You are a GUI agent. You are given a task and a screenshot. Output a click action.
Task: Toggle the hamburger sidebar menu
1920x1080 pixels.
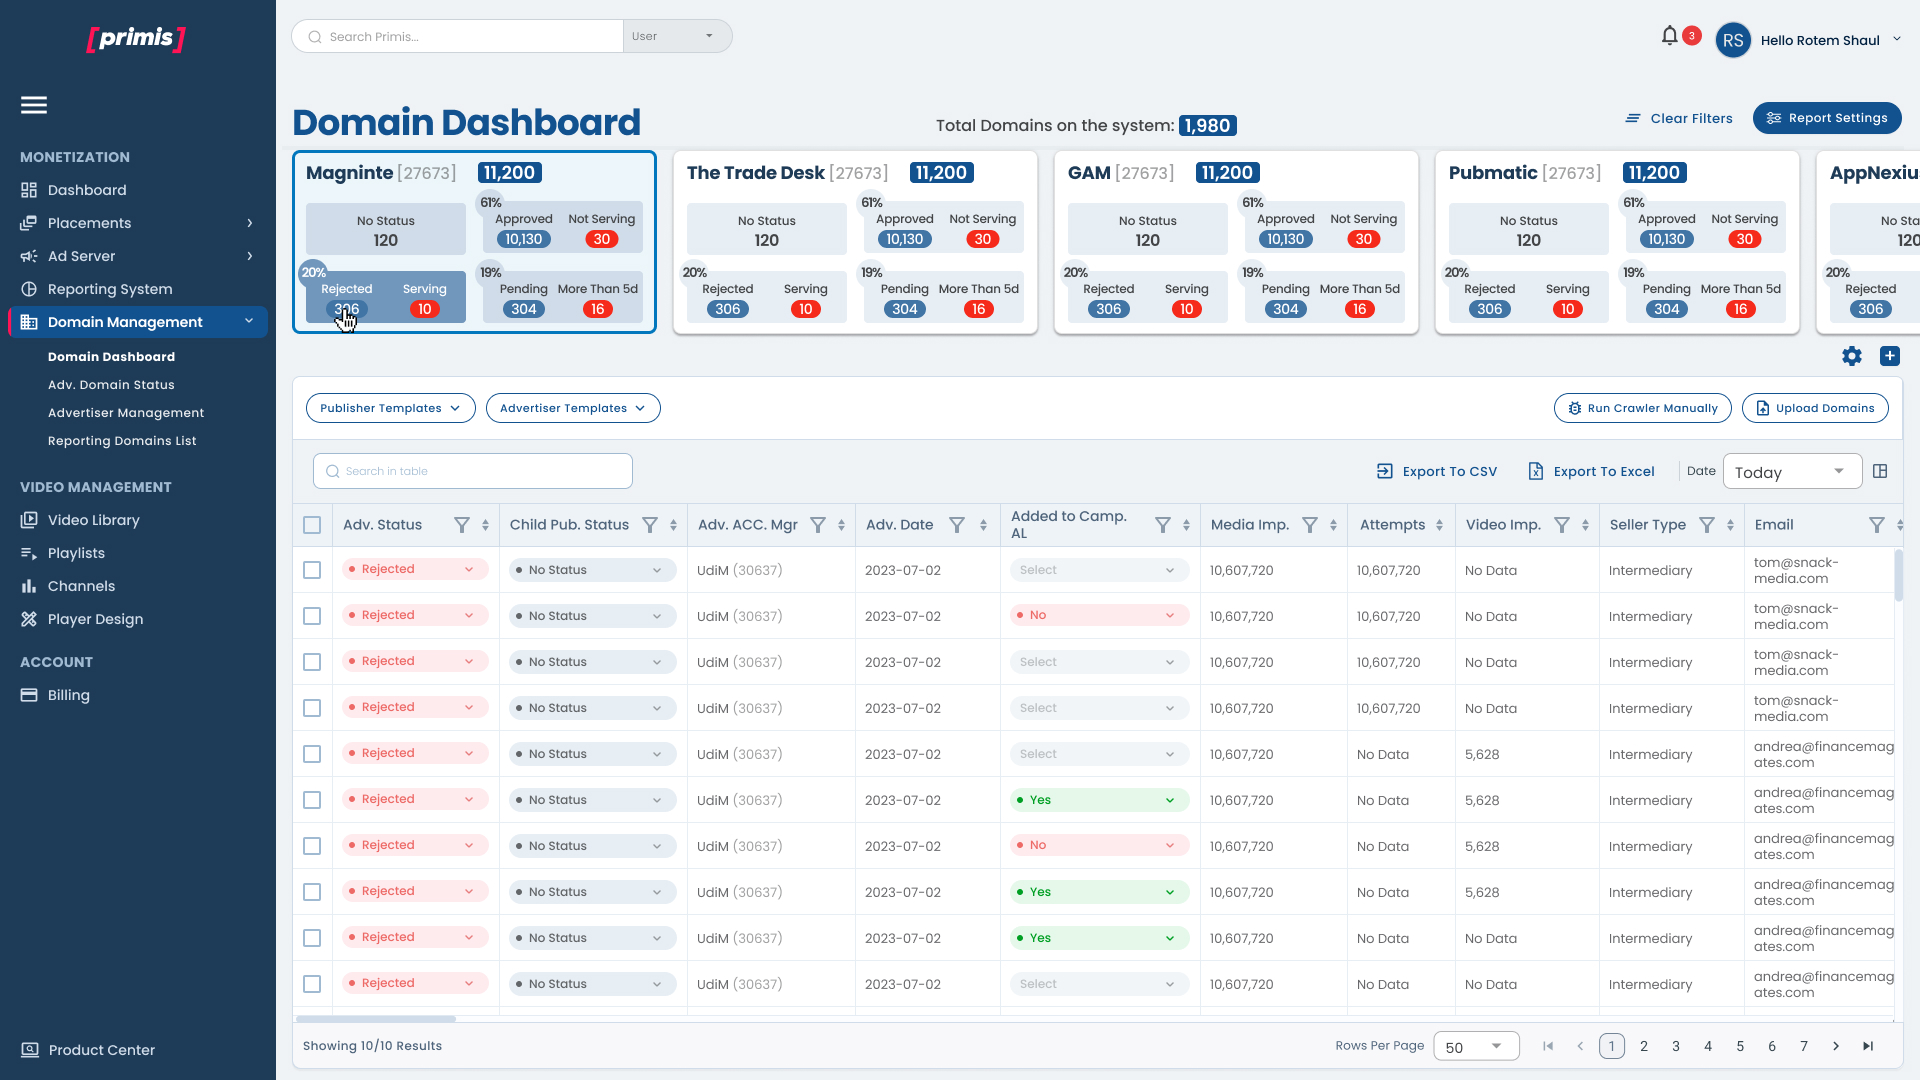(x=34, y=105)
